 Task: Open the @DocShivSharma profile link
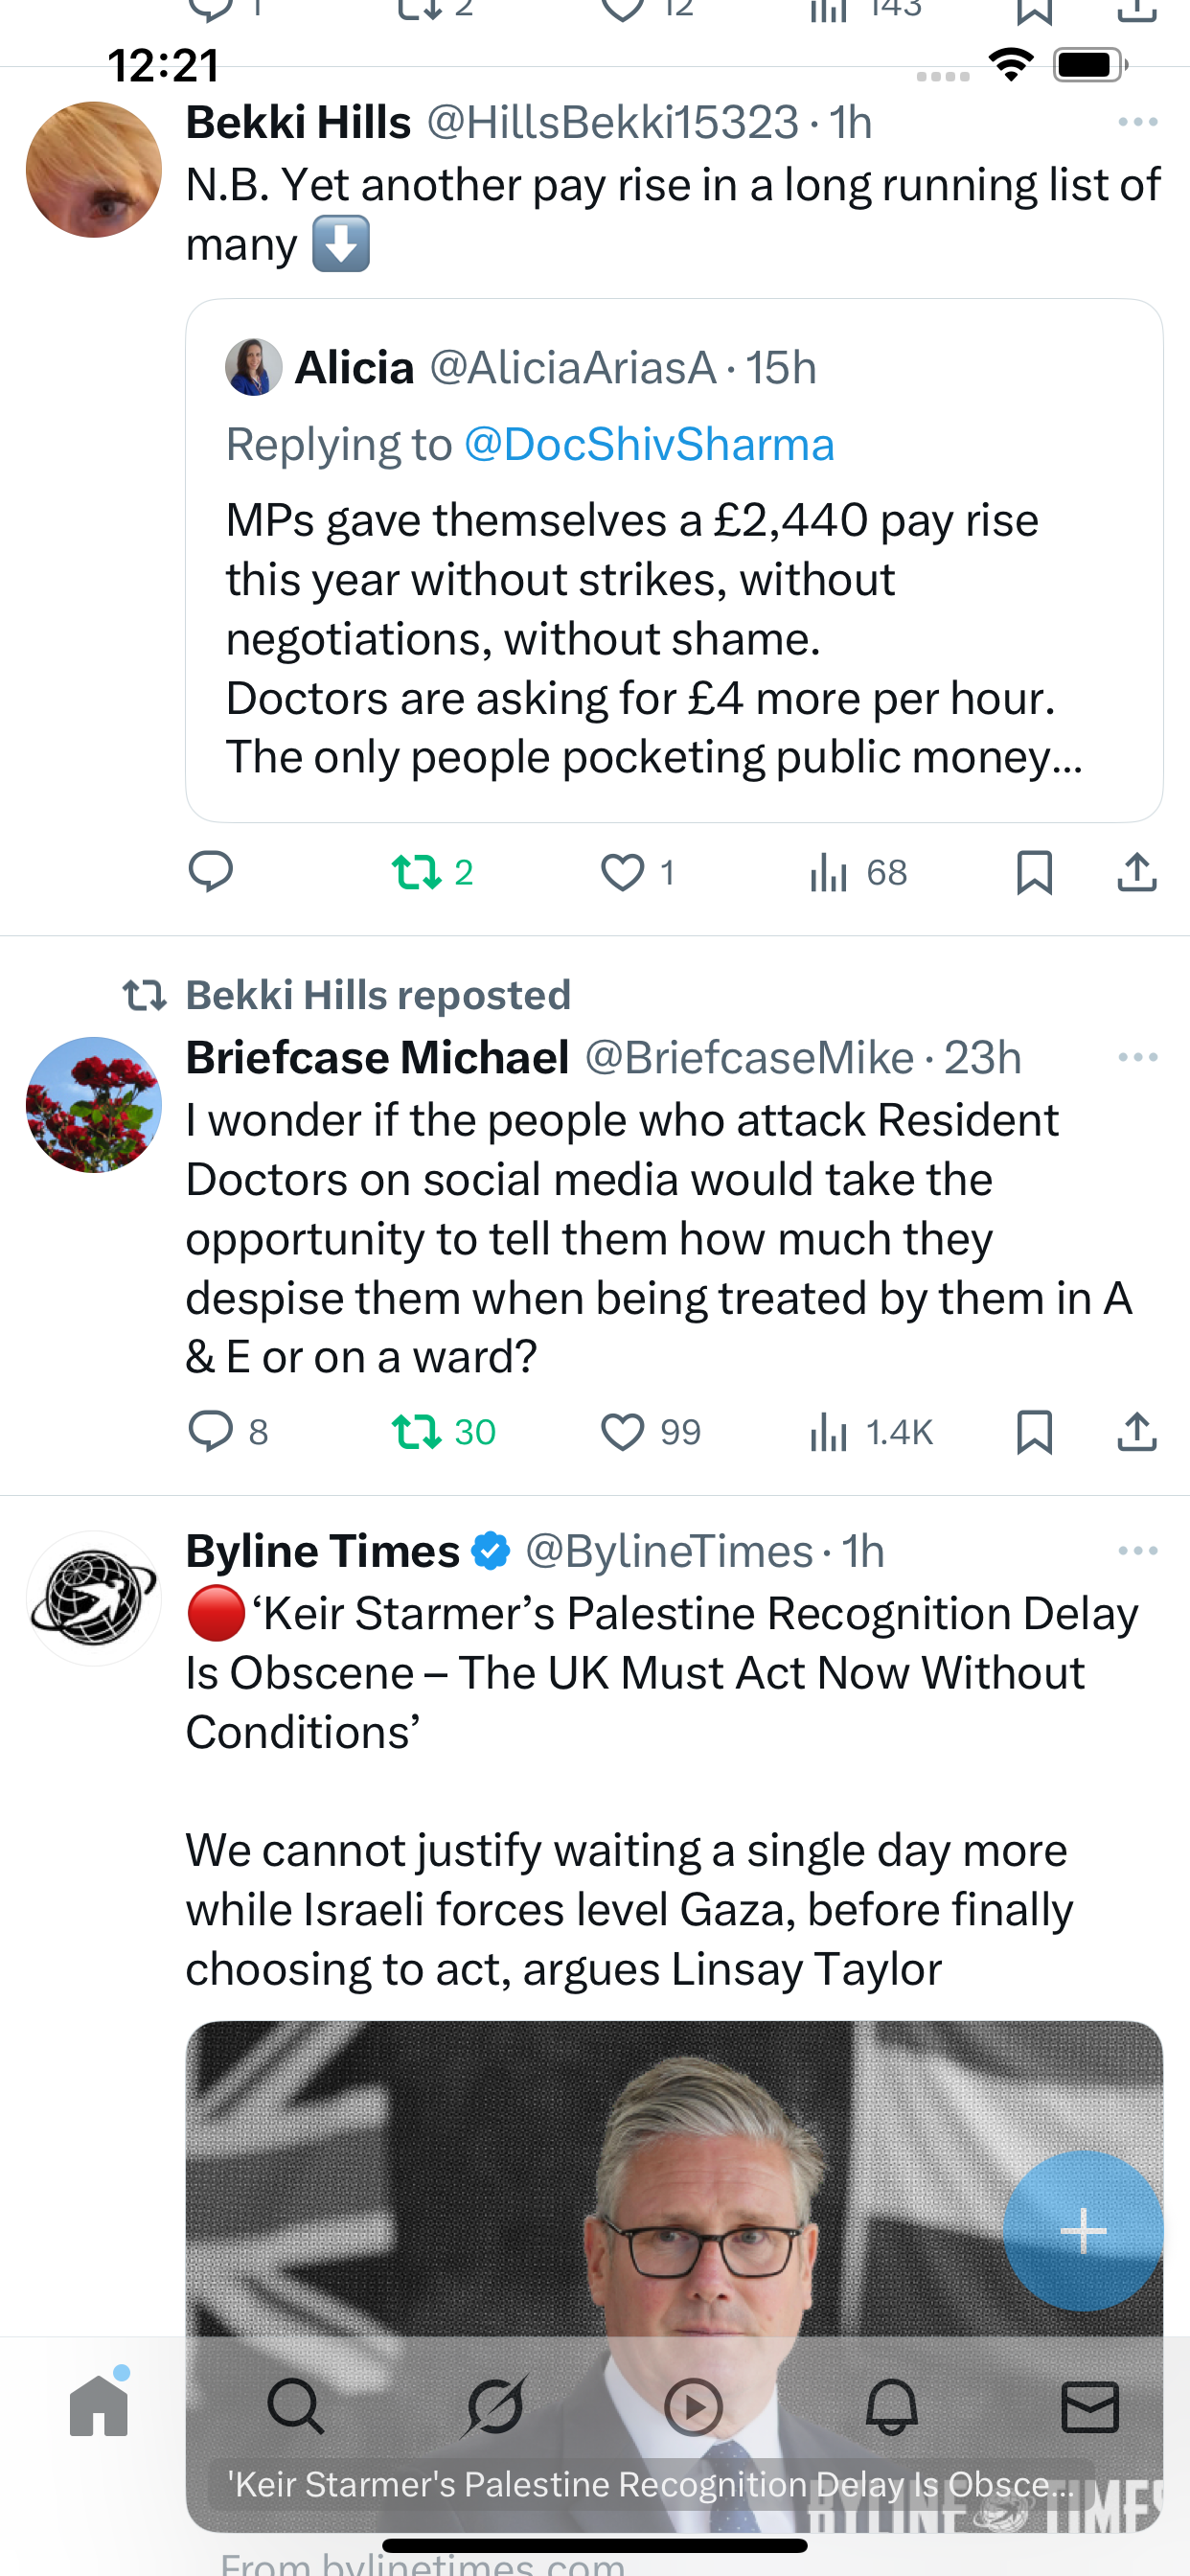tap(649, 444)
